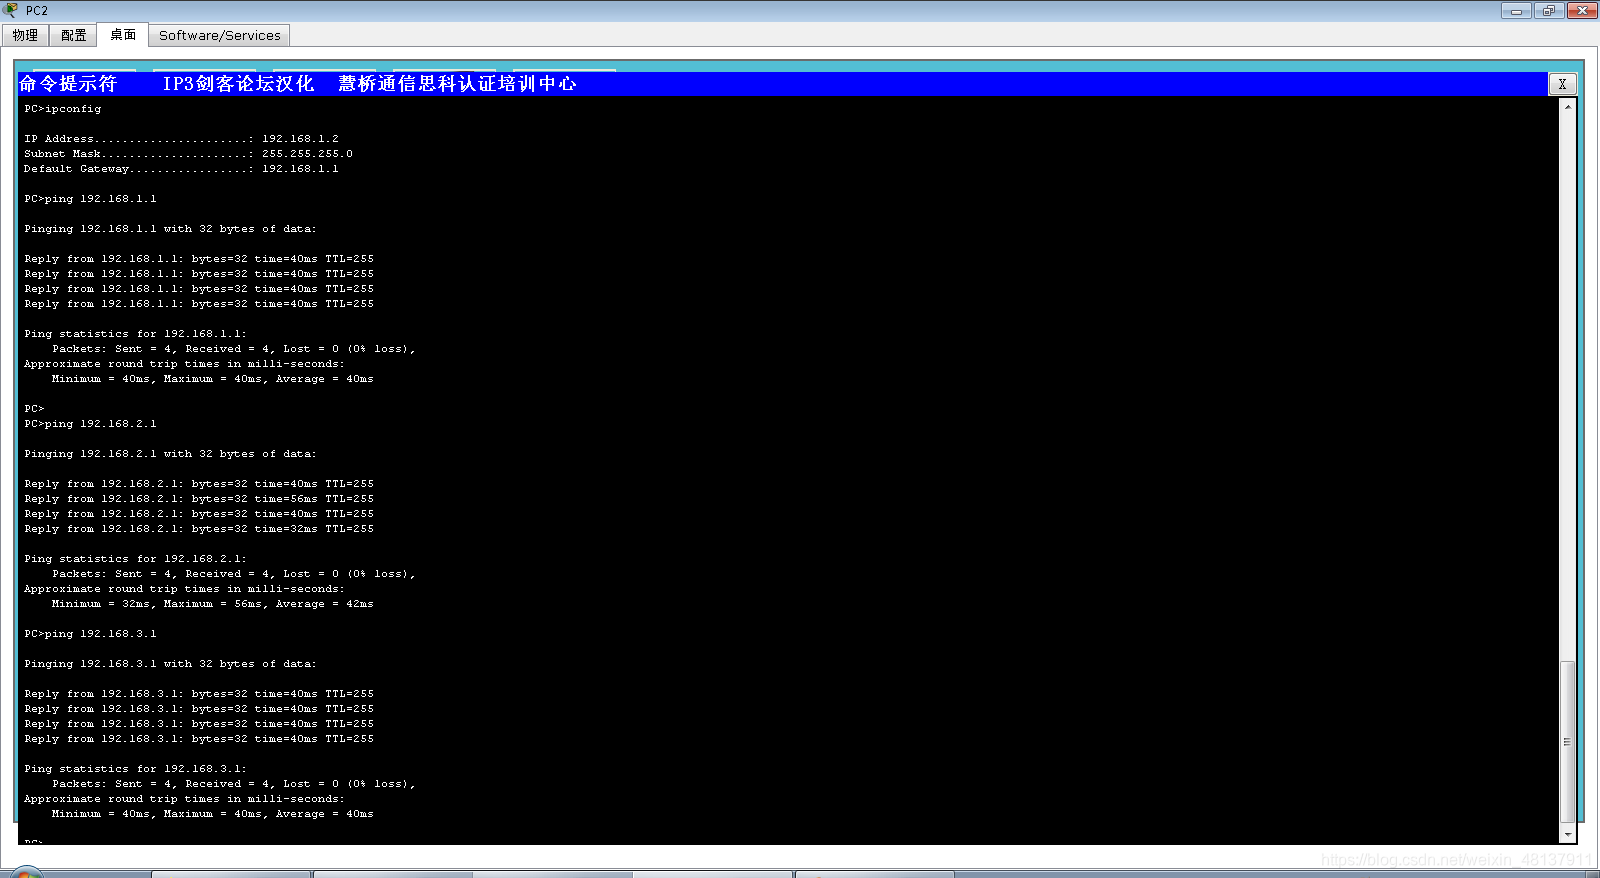Click 'Ping statistics for 192.168.1.1' line
This screenshot has width=1600, height=878.
click(135, 334)
